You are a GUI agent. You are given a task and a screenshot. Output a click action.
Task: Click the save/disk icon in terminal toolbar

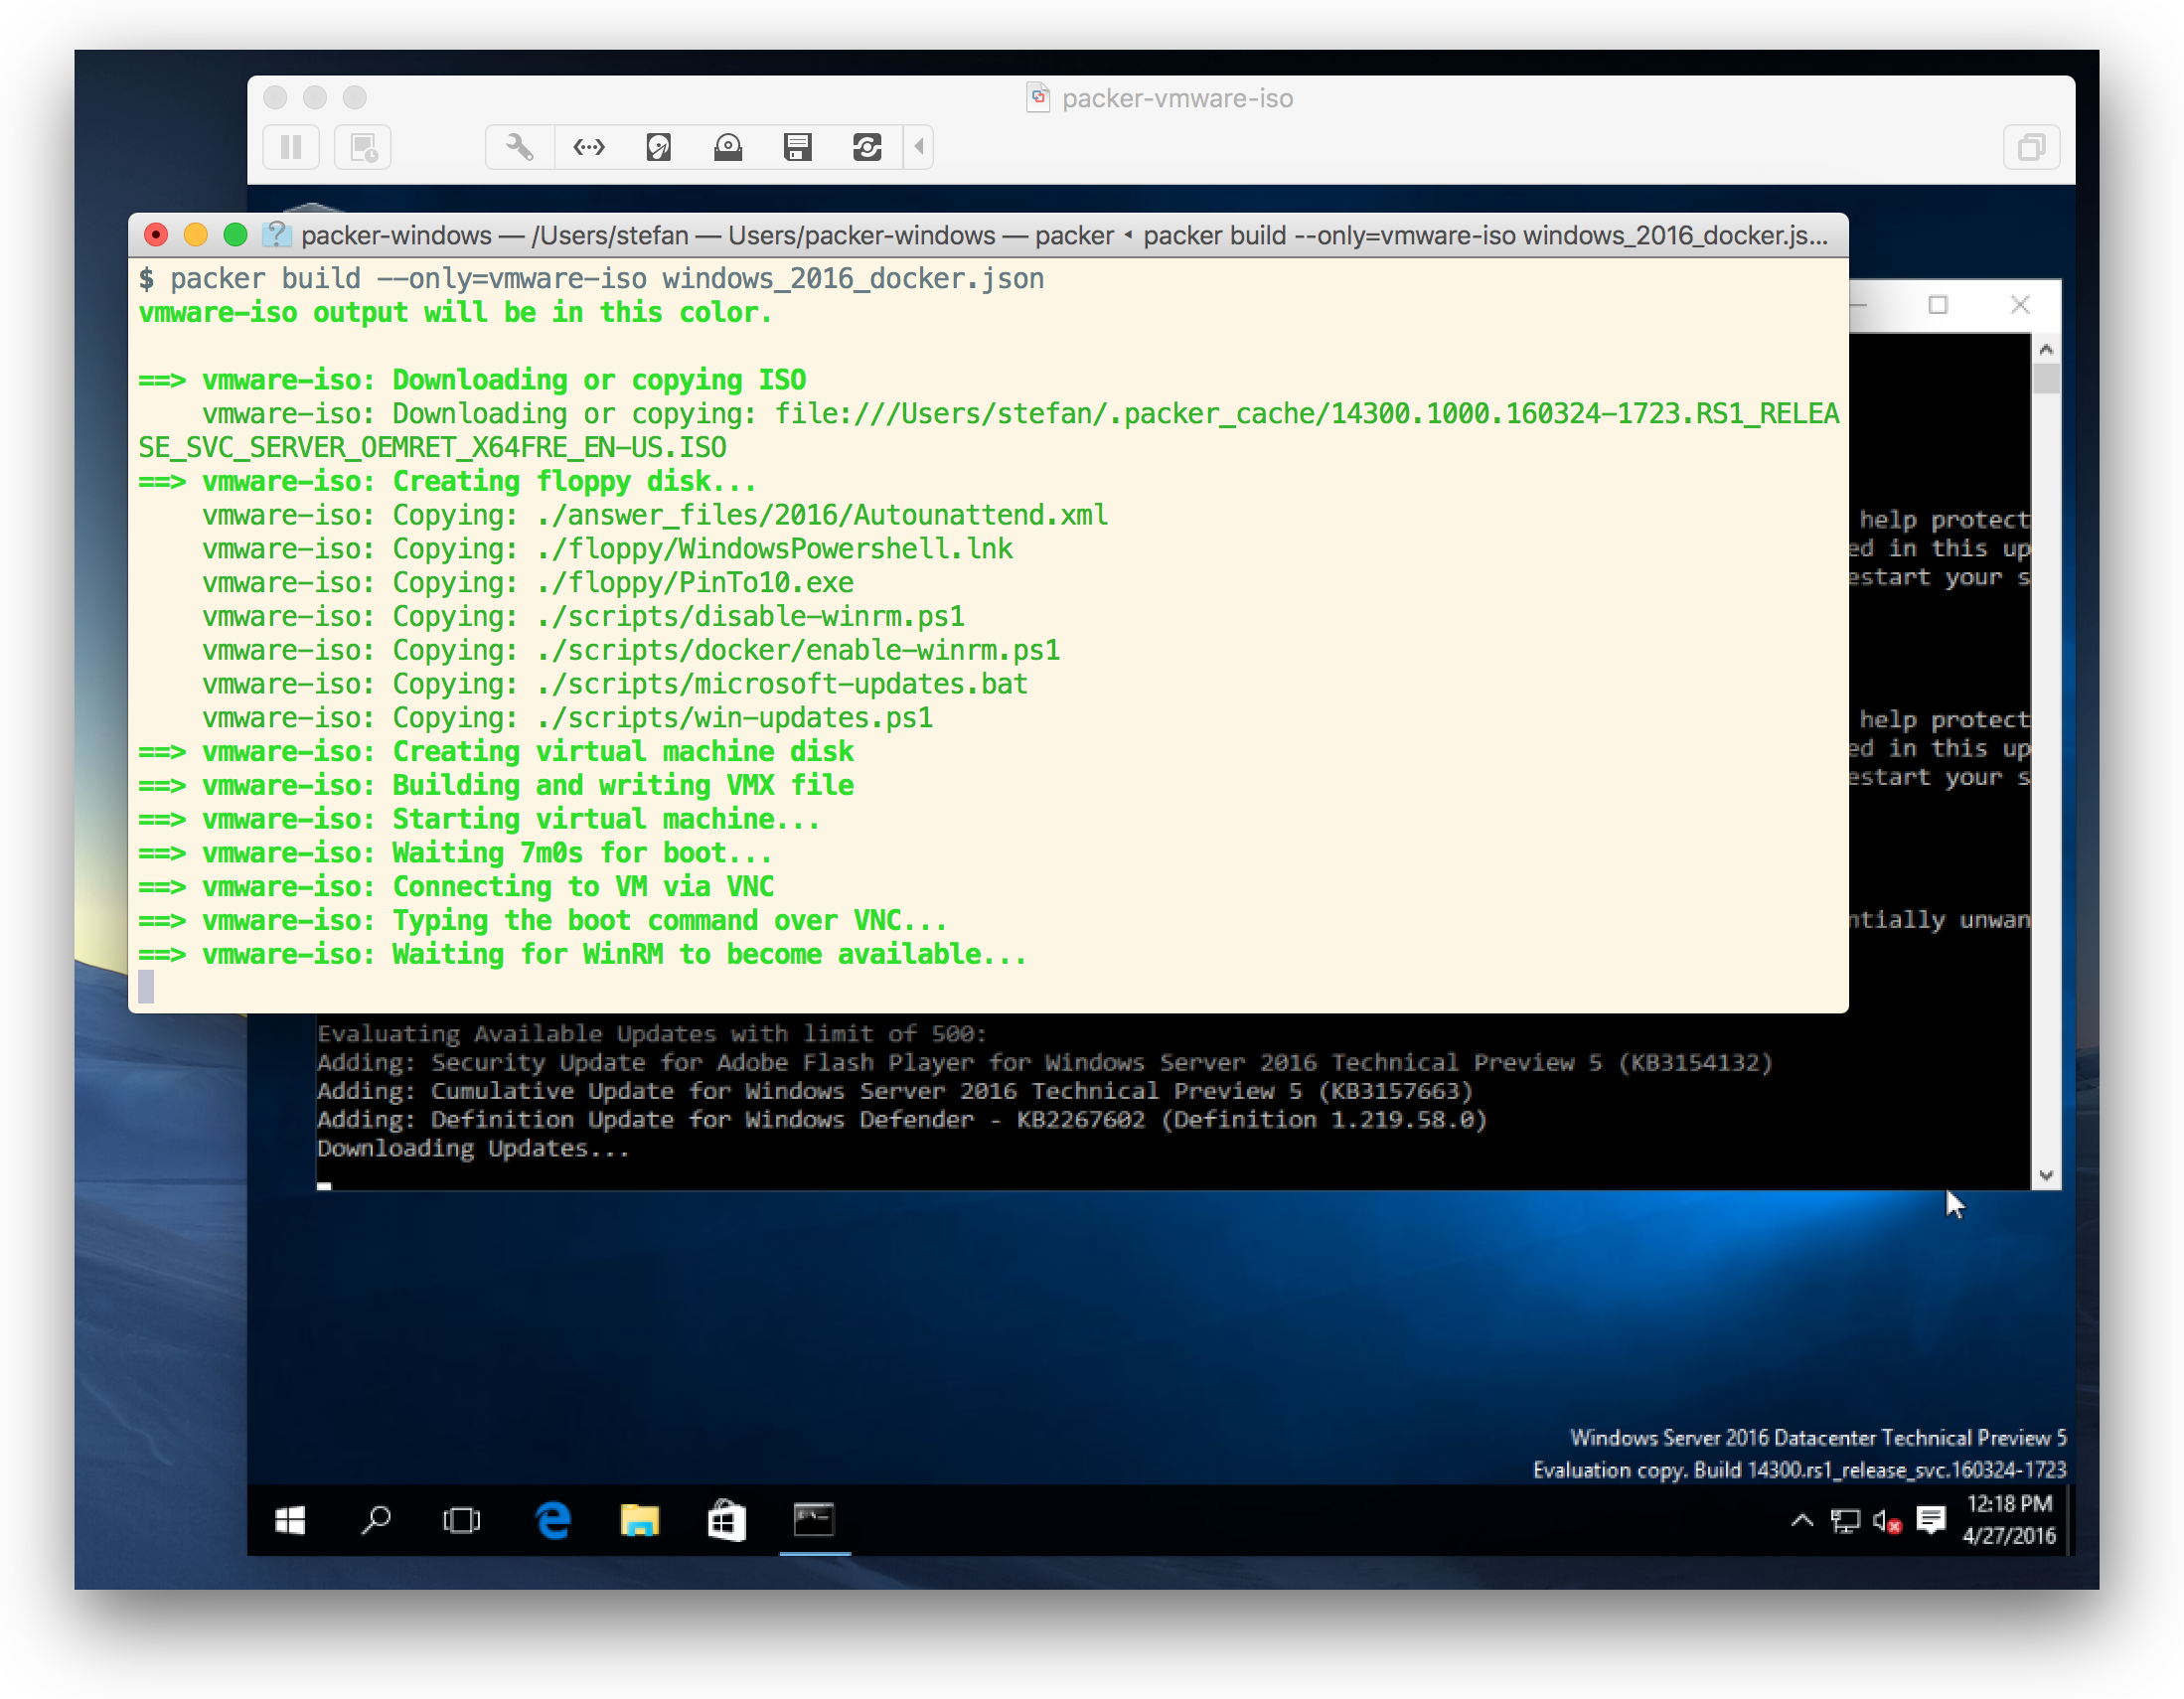(x=800, y=147)
